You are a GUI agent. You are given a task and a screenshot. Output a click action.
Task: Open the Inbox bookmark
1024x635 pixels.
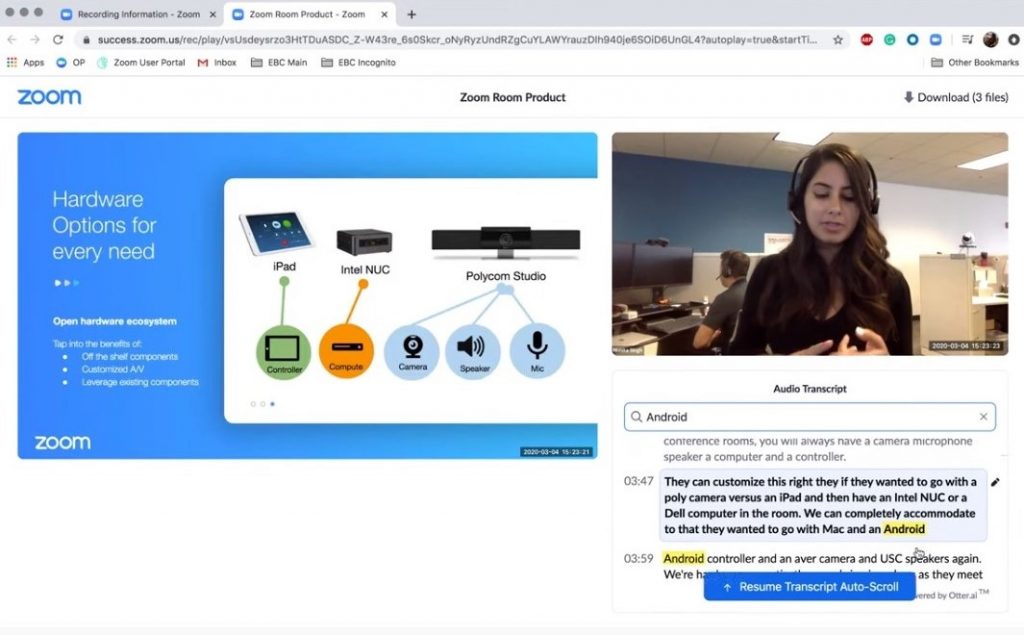pyautogui.click(x=217, y=62)
